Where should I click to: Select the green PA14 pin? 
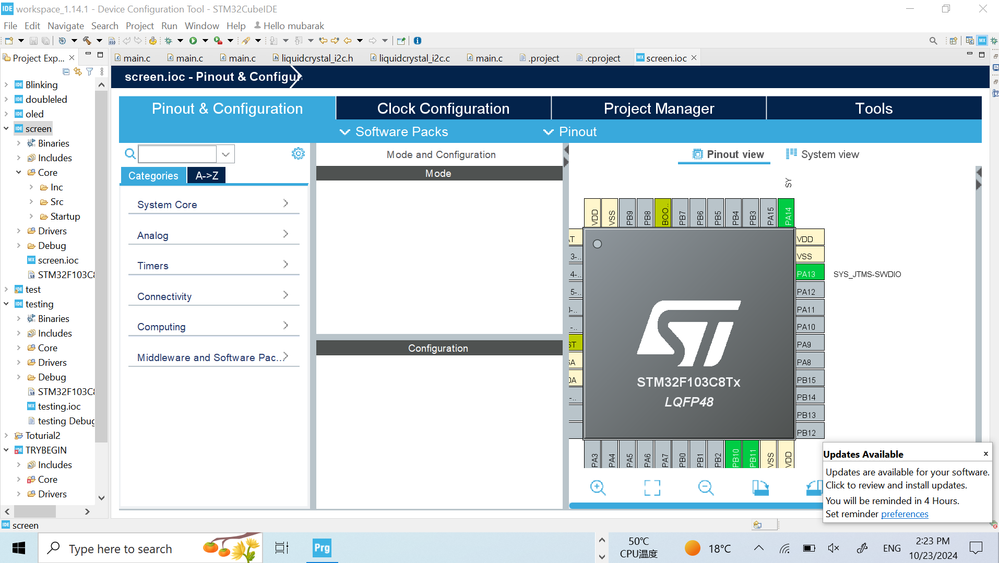pos(786,213)
